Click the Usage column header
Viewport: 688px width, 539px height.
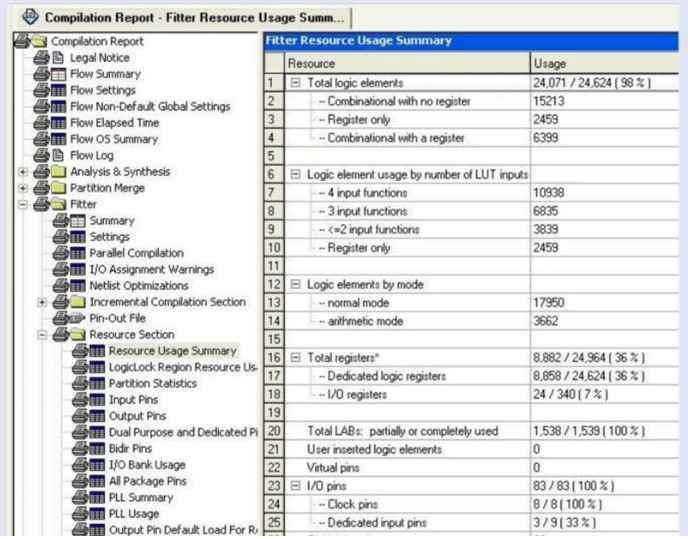click(x=605, y=64)
